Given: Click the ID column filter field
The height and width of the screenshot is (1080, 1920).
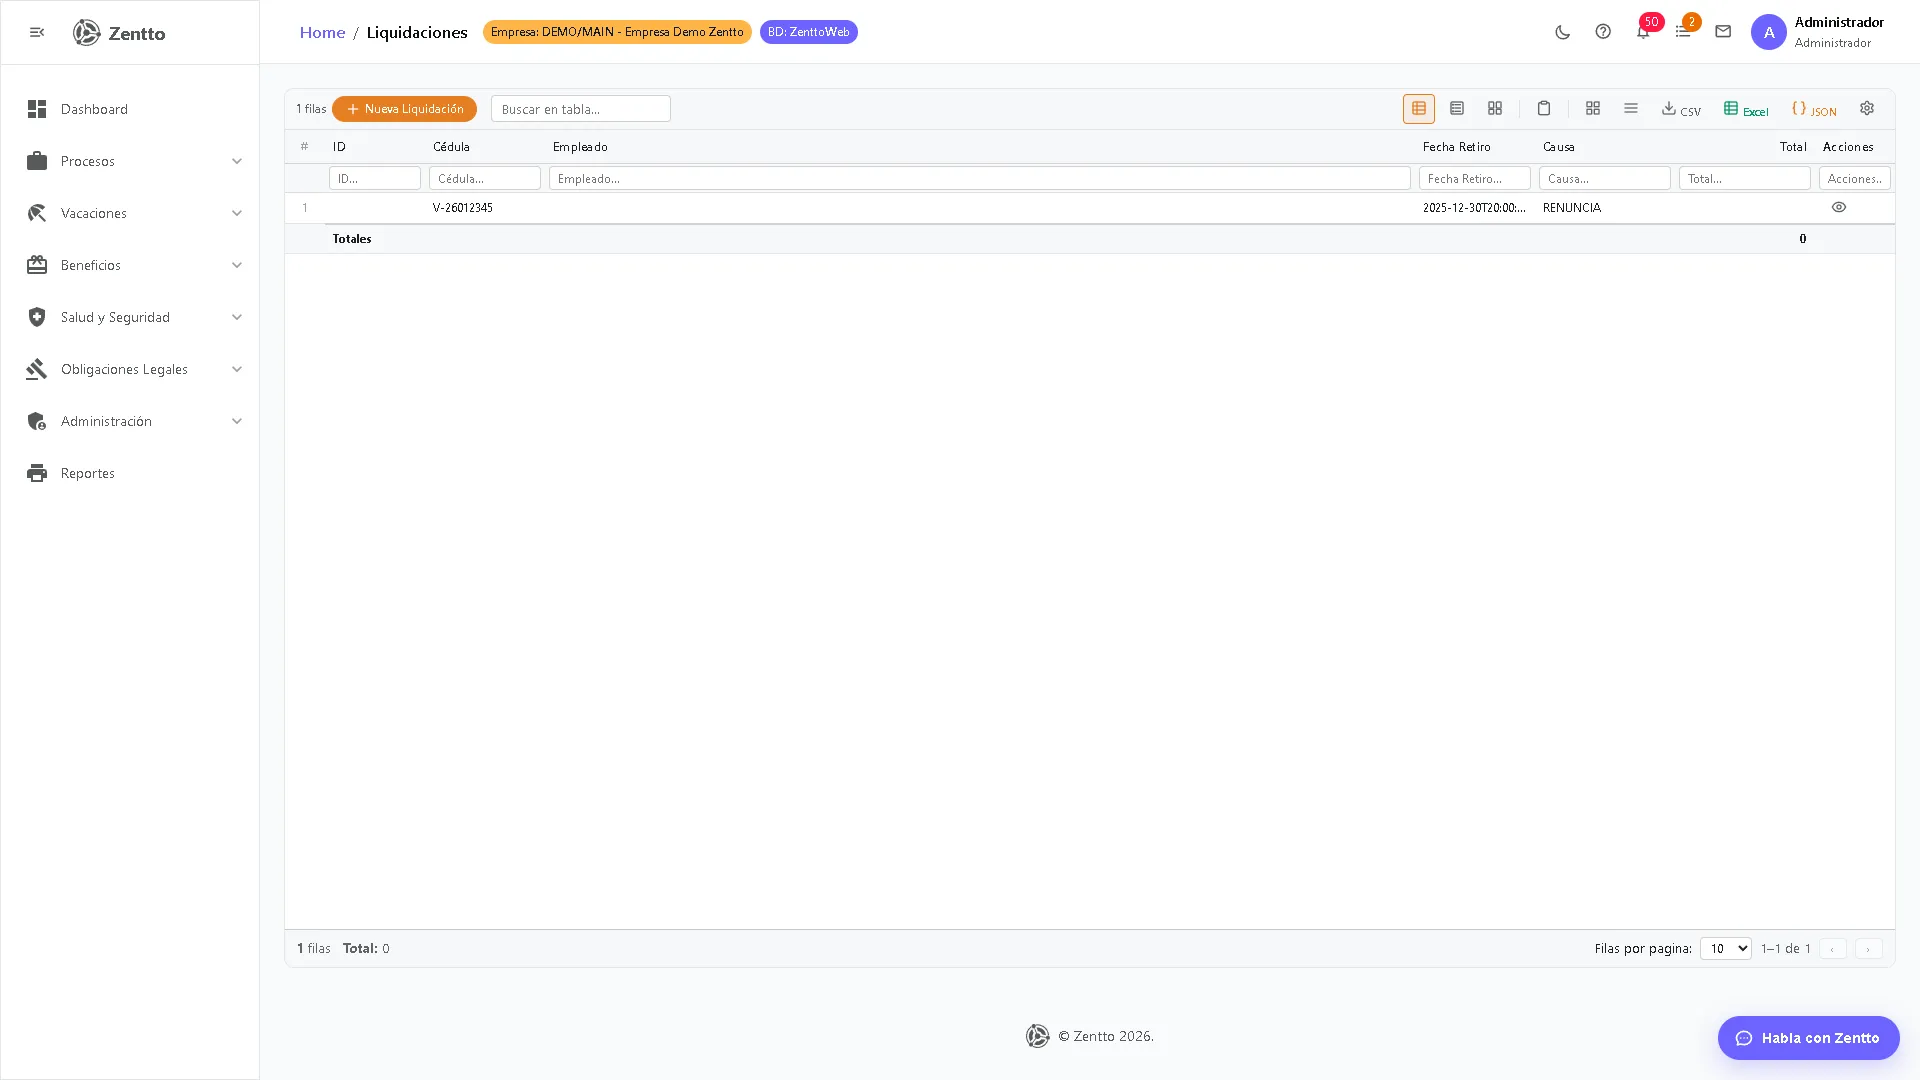Looking at the screenshot, I should [375, 178].
